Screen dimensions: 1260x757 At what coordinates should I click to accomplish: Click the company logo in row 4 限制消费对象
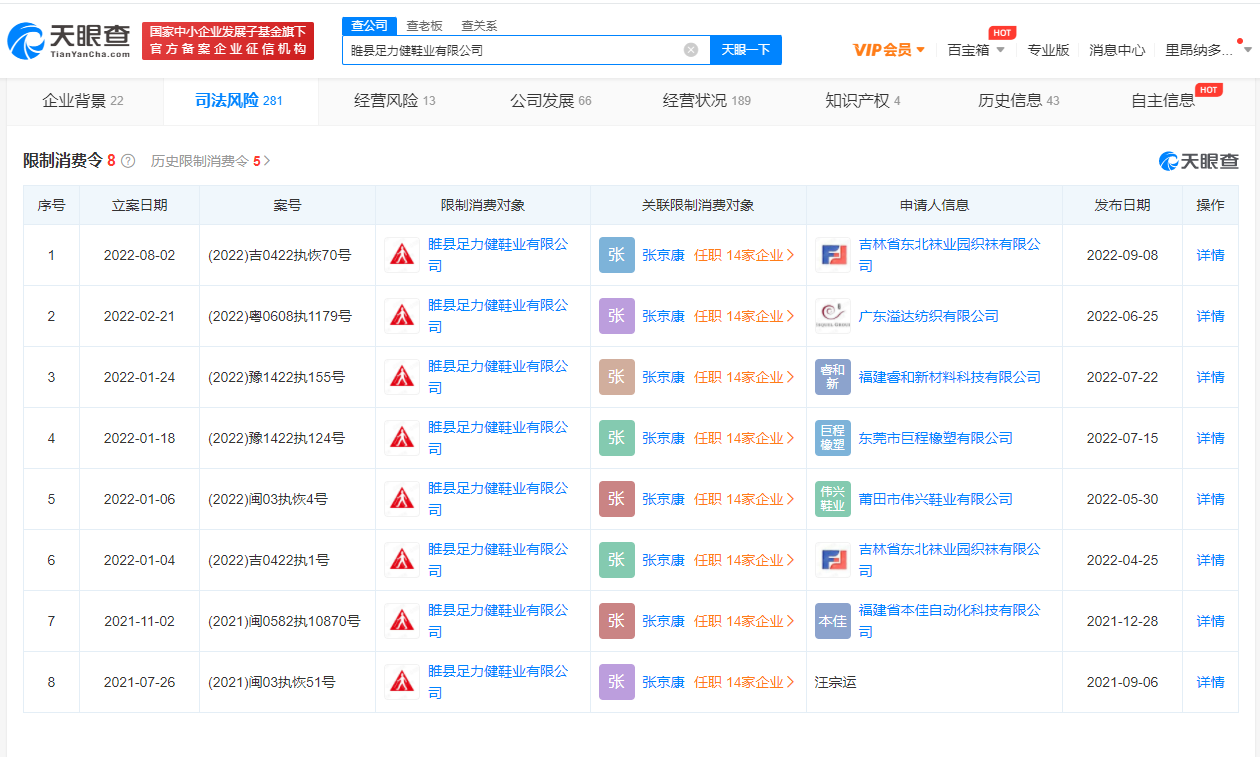[x=402, y=438]
